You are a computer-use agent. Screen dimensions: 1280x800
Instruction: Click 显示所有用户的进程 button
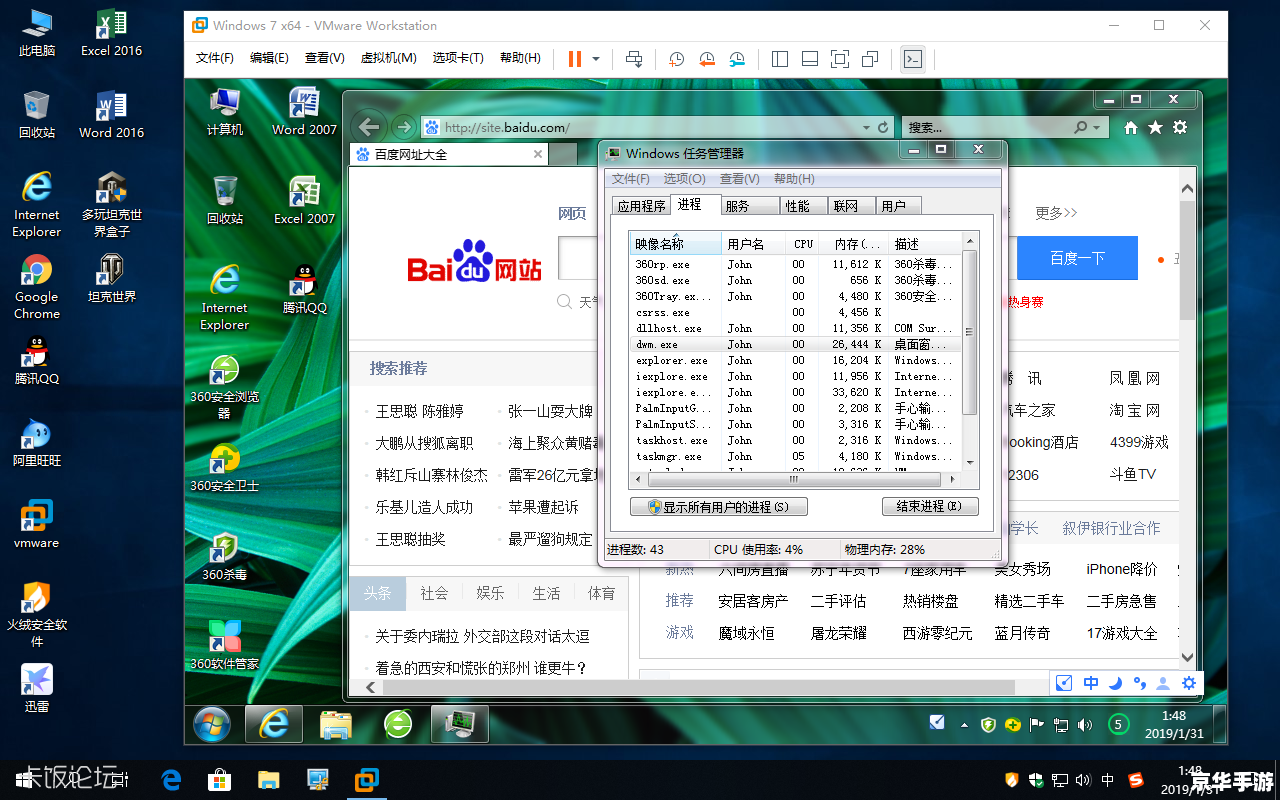click(719, 507)
